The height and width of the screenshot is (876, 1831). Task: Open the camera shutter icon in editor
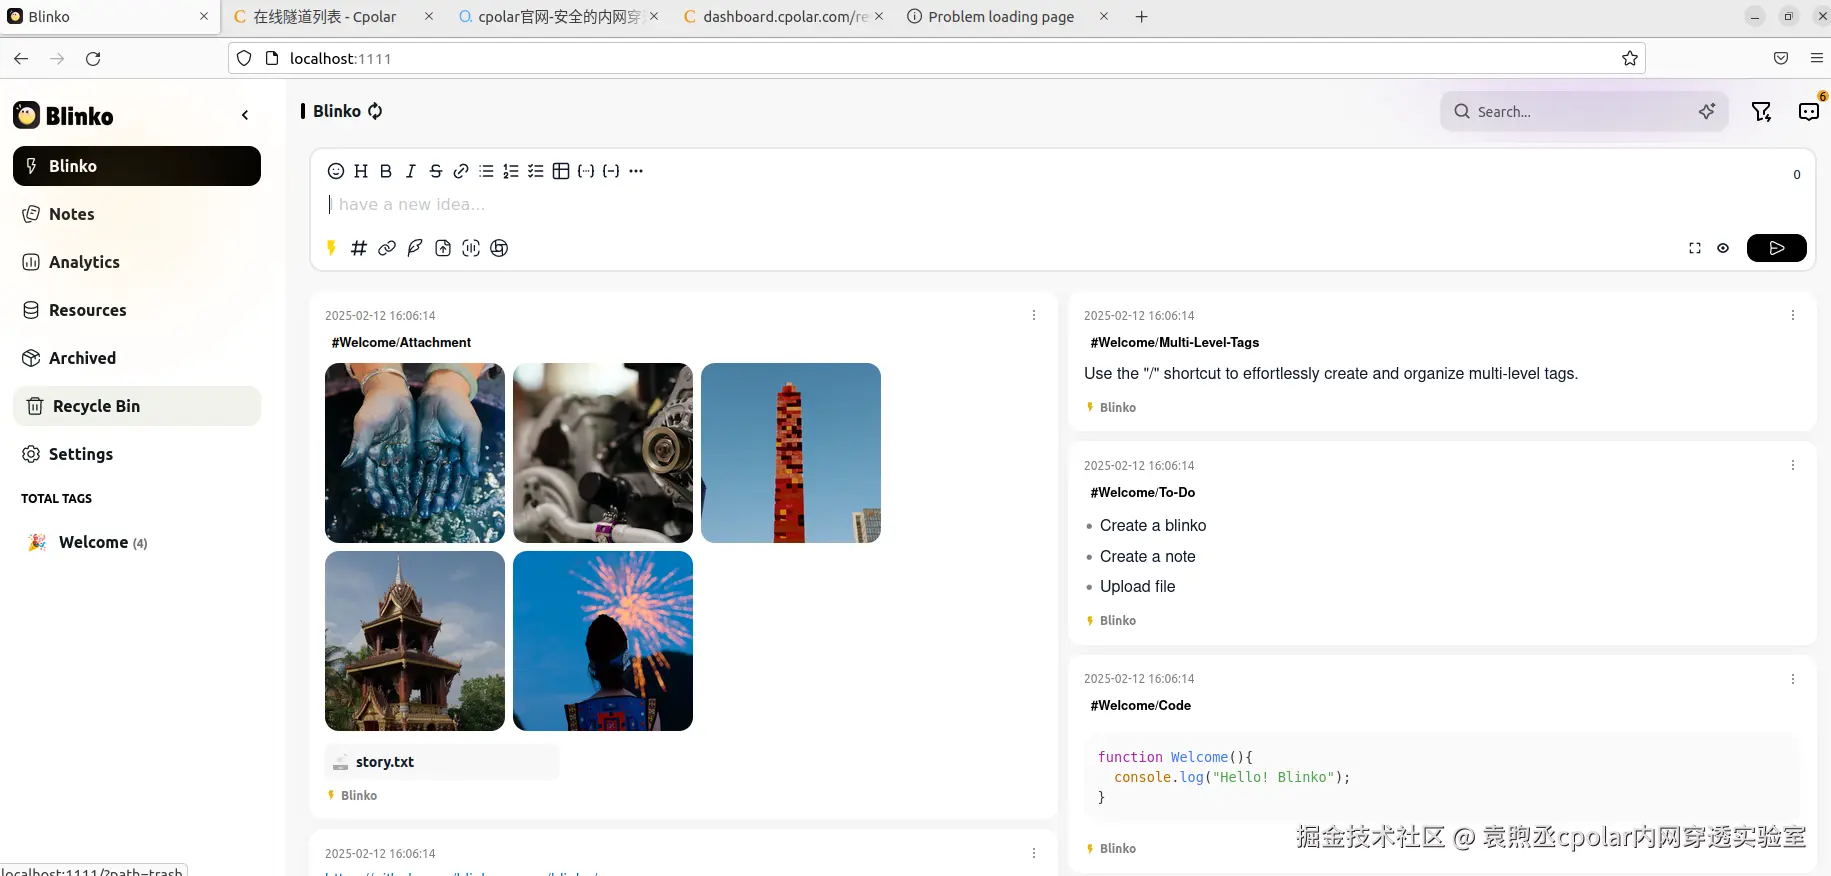499,248
